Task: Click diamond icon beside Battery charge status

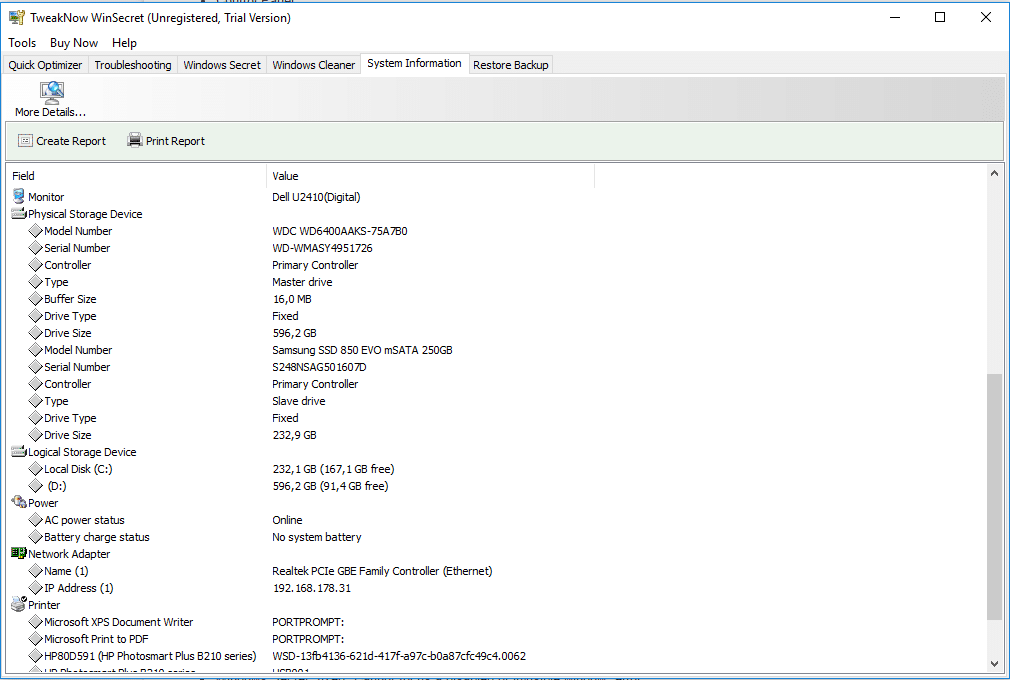Action: point(35,537)
